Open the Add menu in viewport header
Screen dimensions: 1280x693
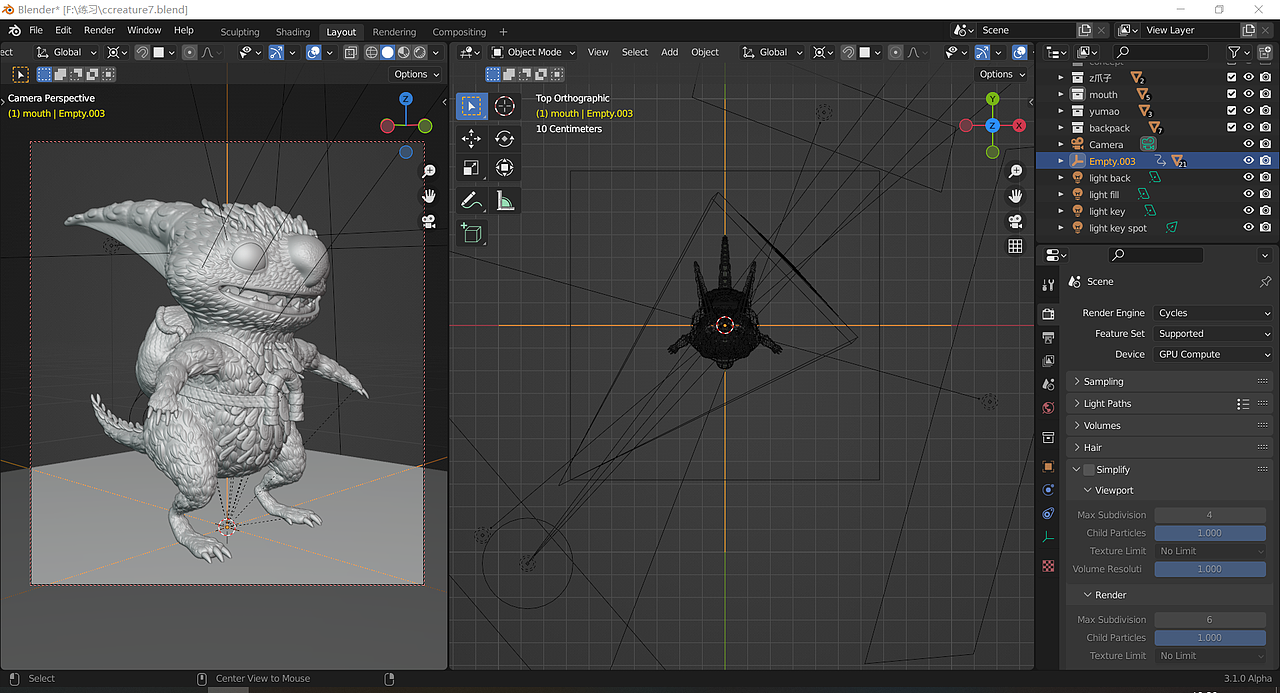669,52
